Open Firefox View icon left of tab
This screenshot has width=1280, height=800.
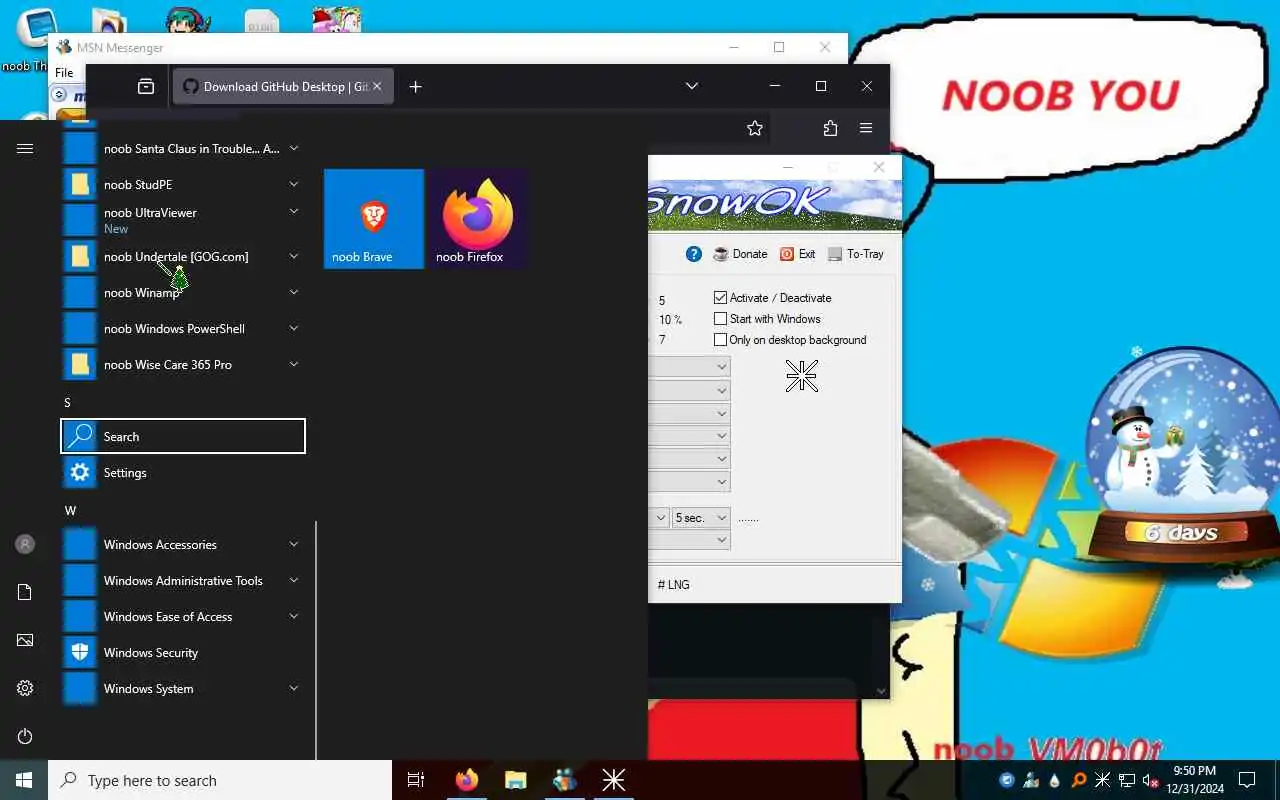click(146, 86)
